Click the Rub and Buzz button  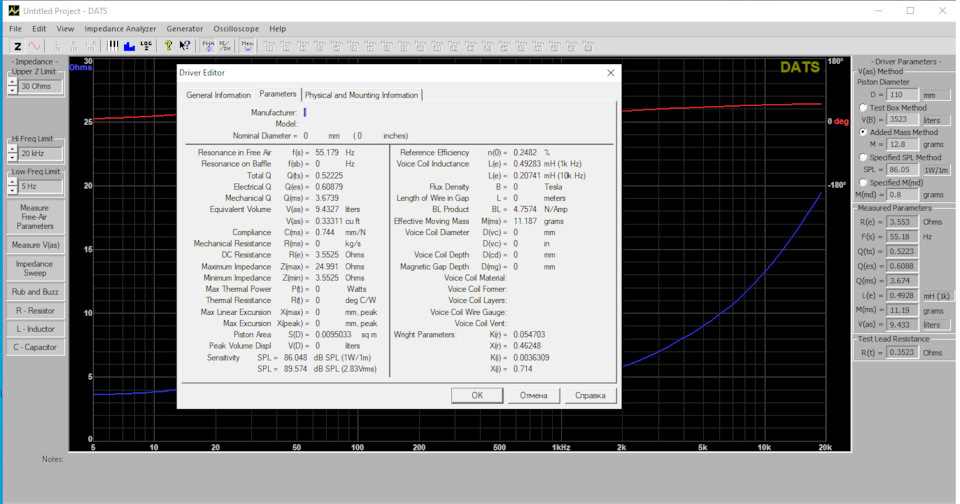[x=35, y=292]
